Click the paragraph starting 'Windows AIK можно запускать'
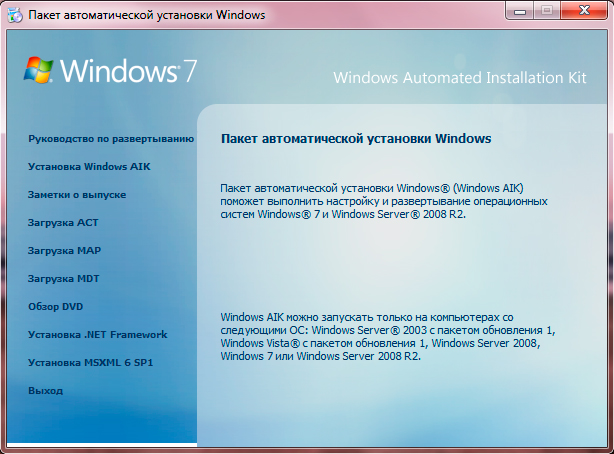Screen dimensions: 614x454 coord(388,336)
